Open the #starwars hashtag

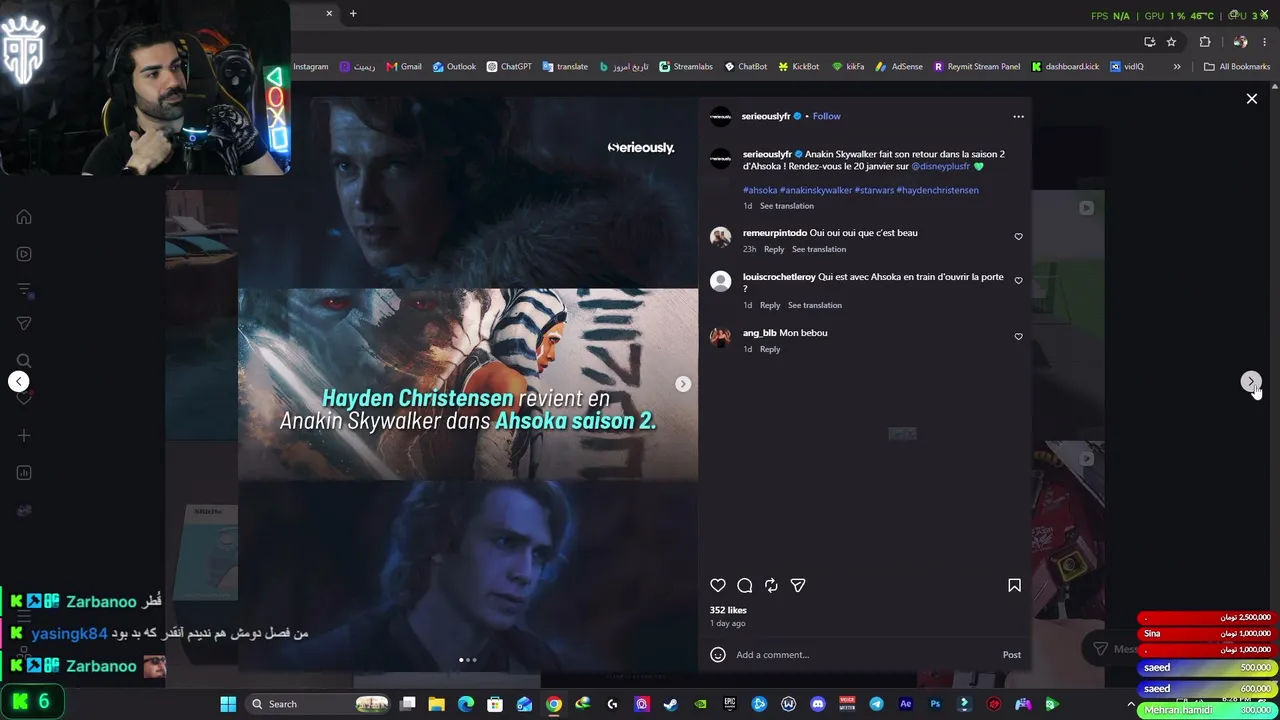point(874,190)
